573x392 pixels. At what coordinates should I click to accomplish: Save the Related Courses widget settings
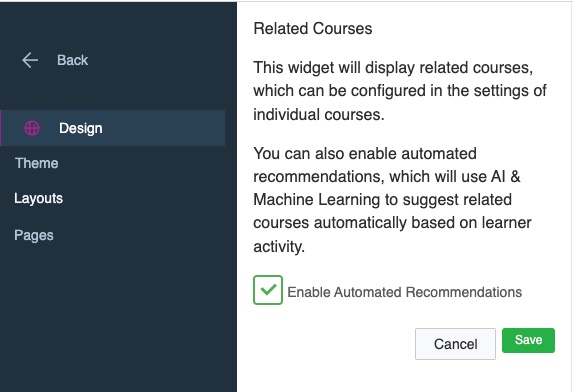click(528, 340)
